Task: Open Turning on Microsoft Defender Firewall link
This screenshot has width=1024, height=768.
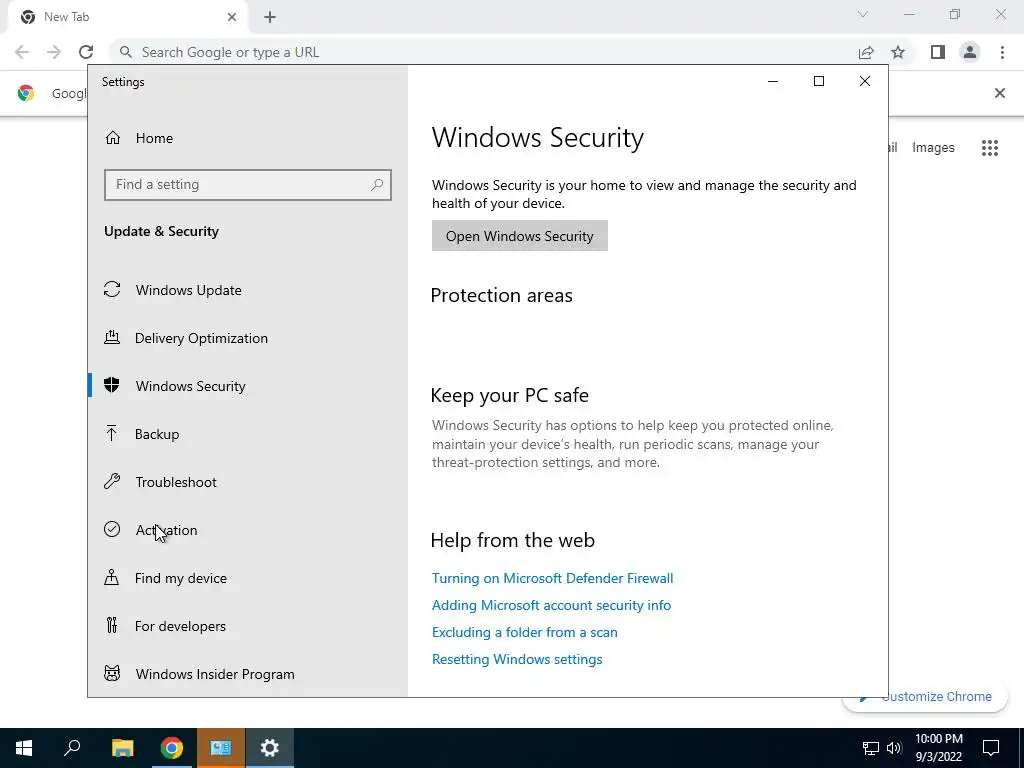Action: tap(552, 578)
